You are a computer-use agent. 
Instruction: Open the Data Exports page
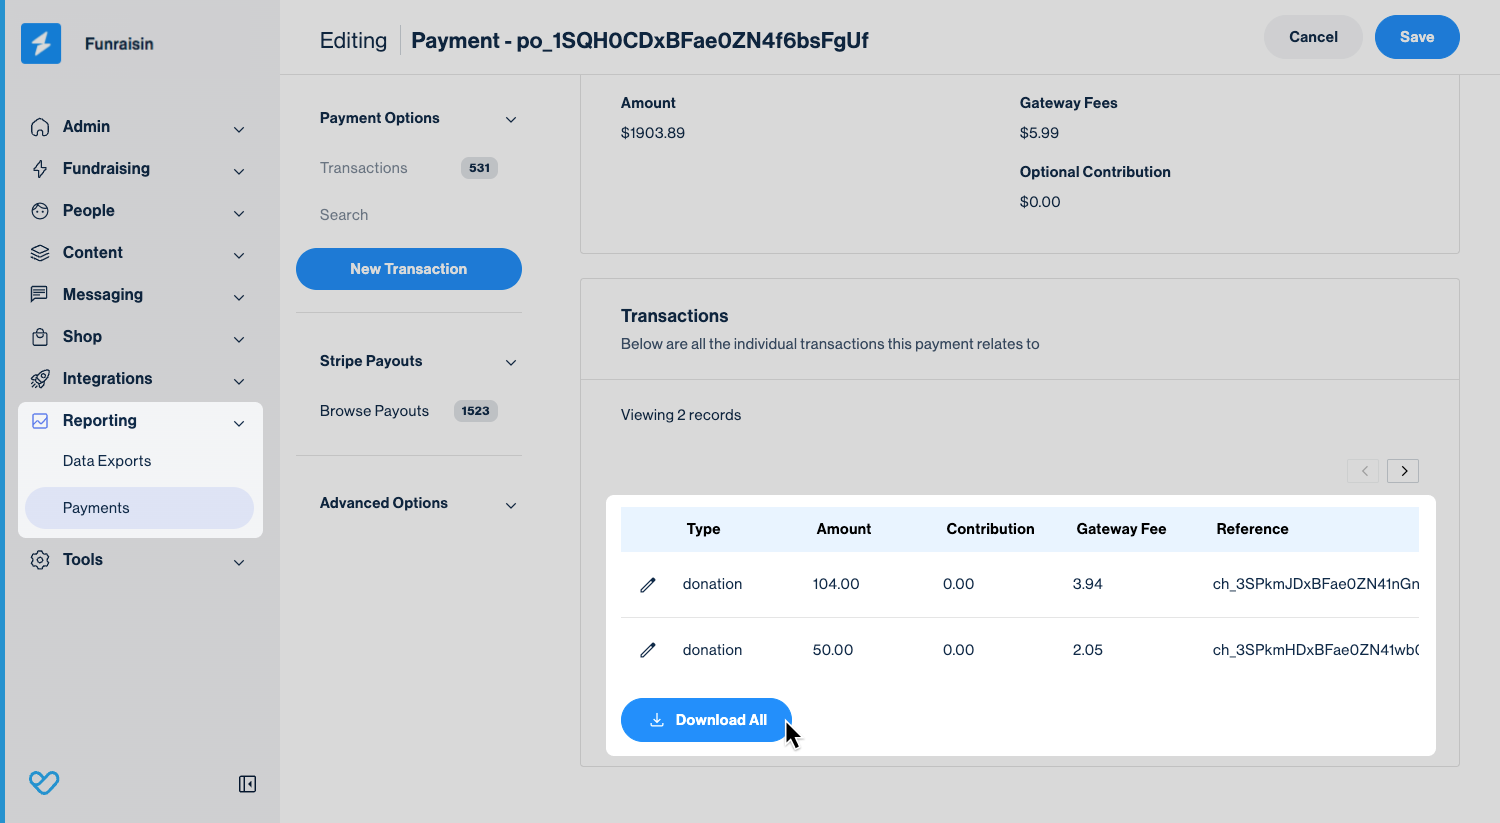pos(107,461)
